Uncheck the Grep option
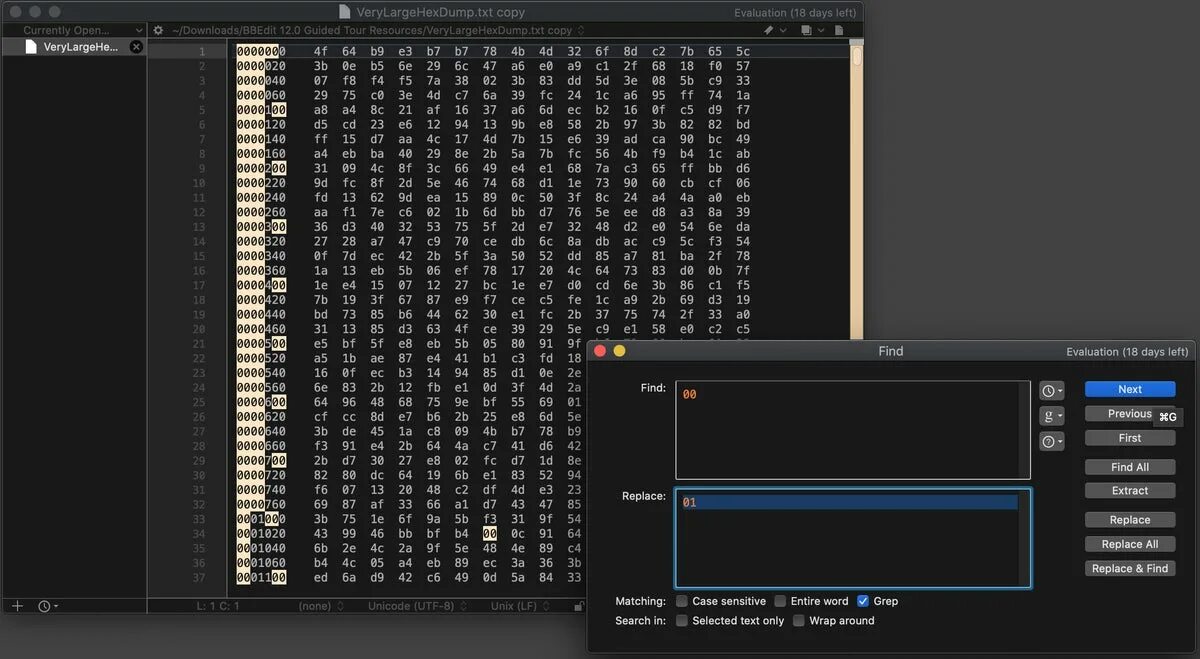The height and width of the screenshot is (659, 1200). 863,601
